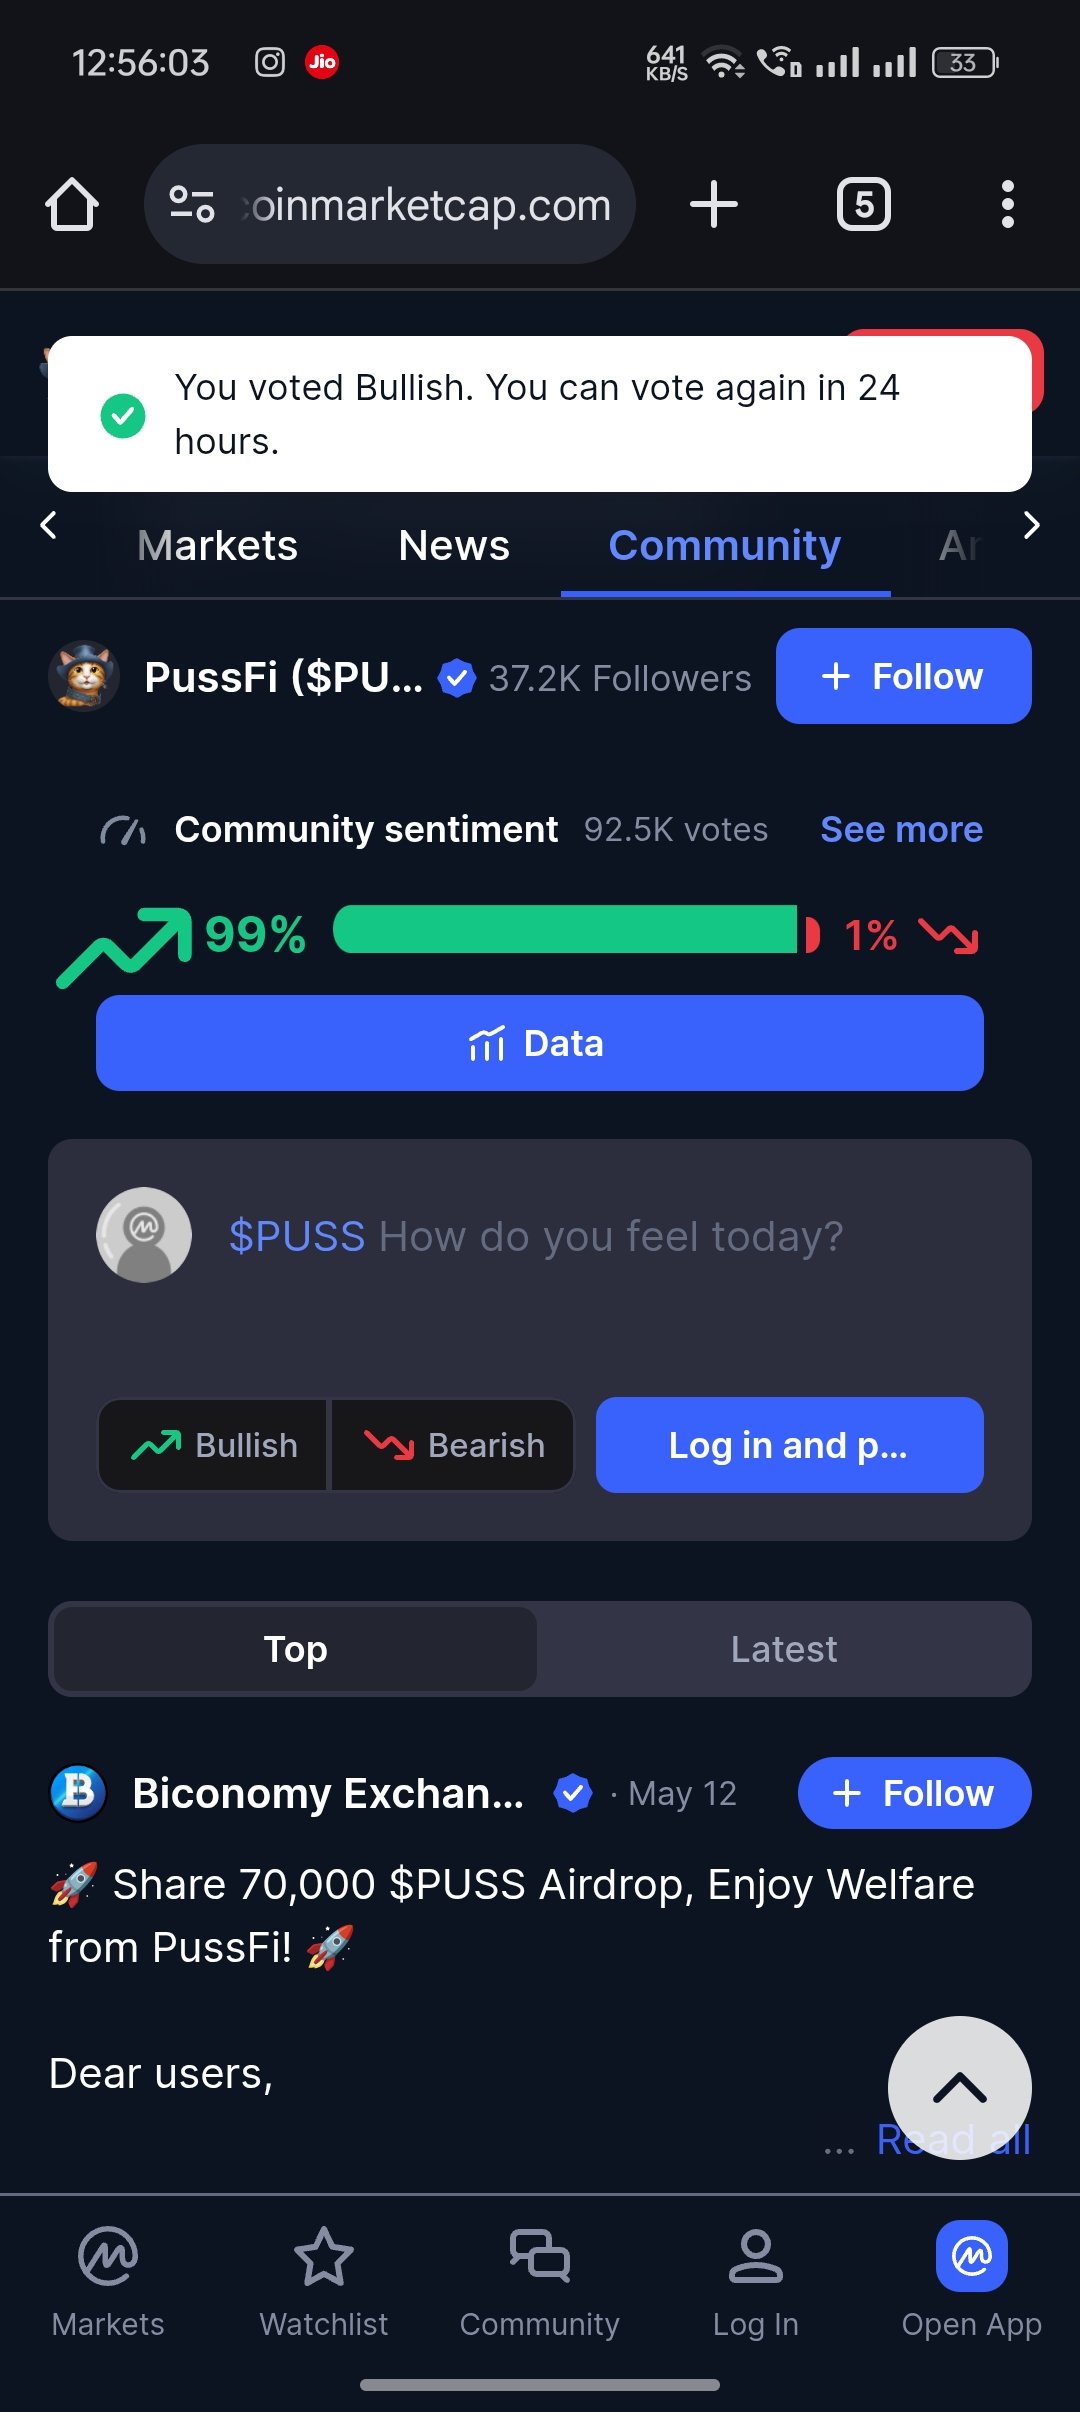Image resolution: width=1080 pixels, height=2412 pixels.
Task: Open See more for community sentiment
Action: [x=901, y=829]
